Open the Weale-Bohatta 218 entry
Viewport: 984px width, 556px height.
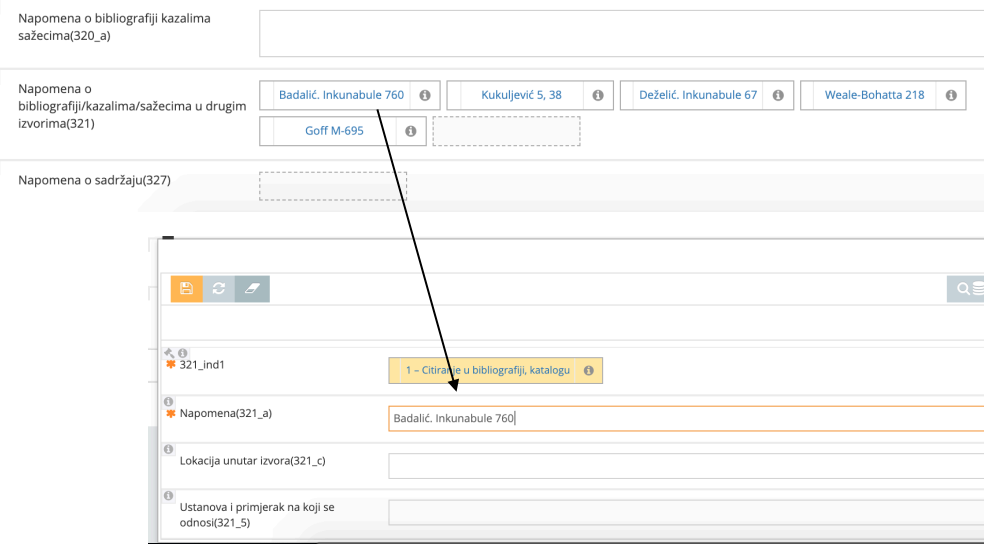[x=874, y=95]
